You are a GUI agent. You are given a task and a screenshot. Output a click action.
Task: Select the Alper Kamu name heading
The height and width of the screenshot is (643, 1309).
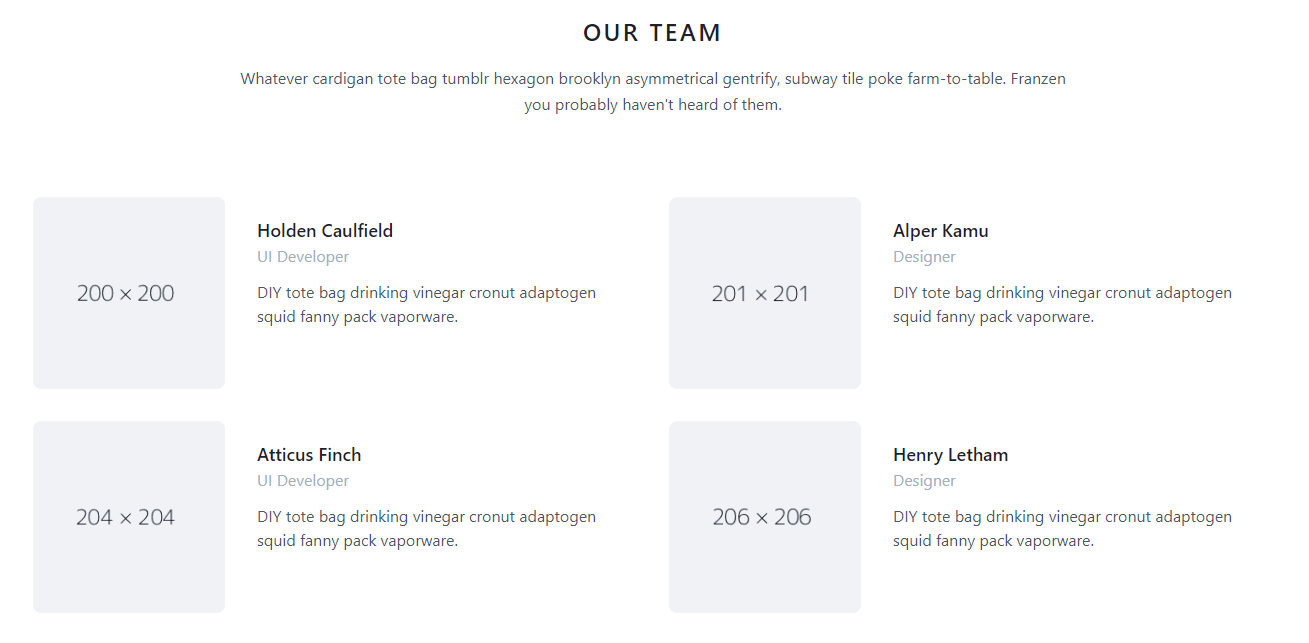[x=940, y=231]
